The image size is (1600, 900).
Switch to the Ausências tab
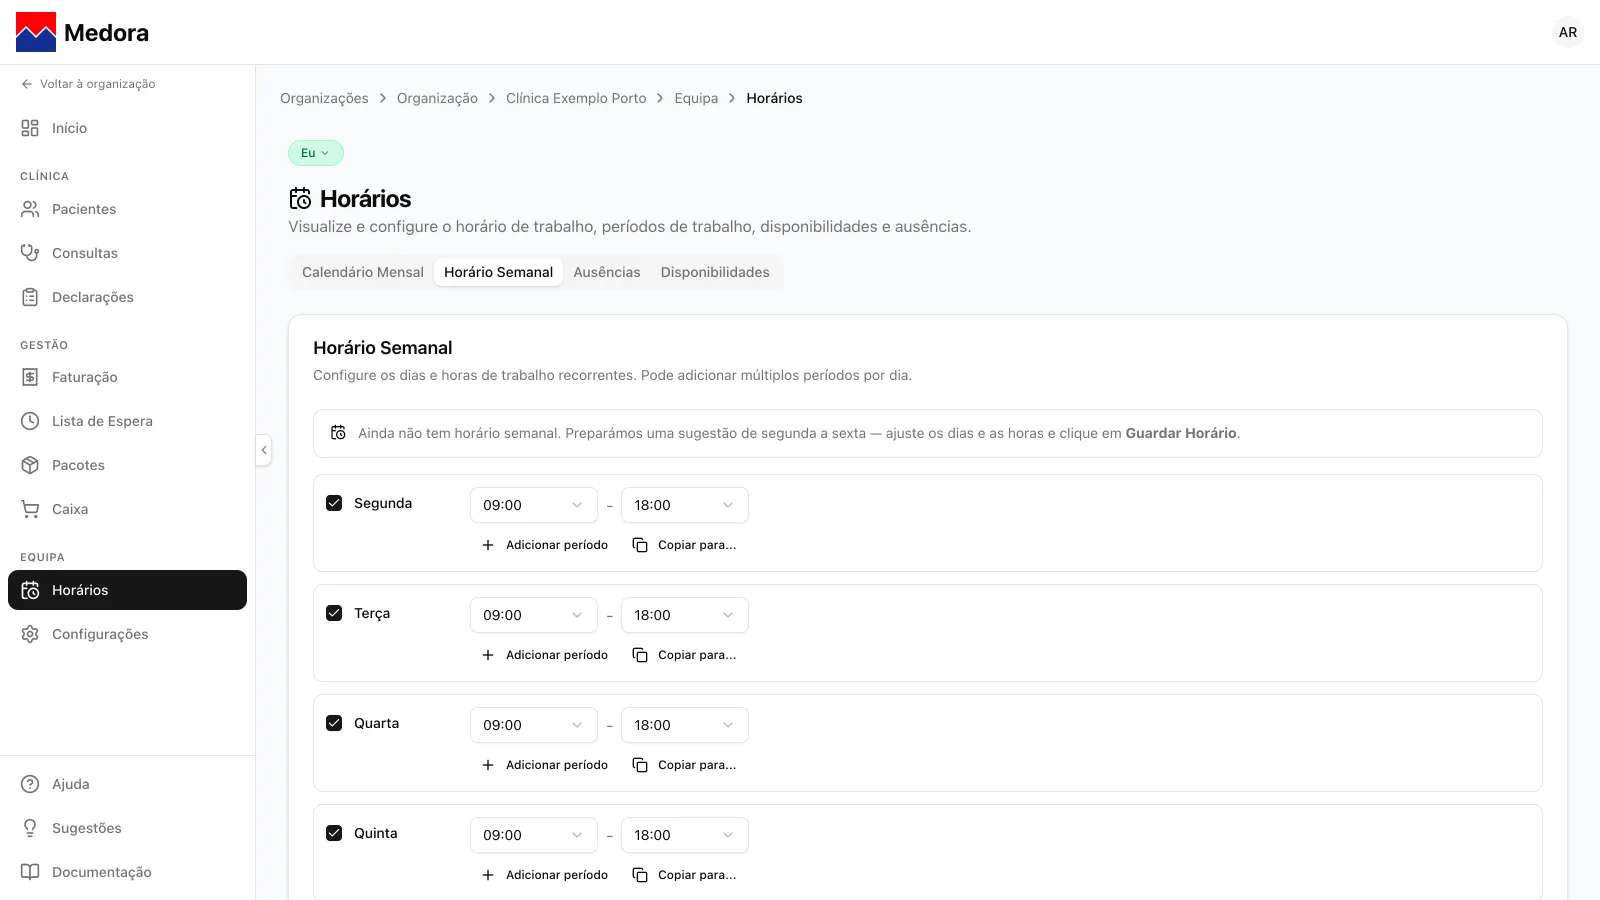click(x=607, y=272)
